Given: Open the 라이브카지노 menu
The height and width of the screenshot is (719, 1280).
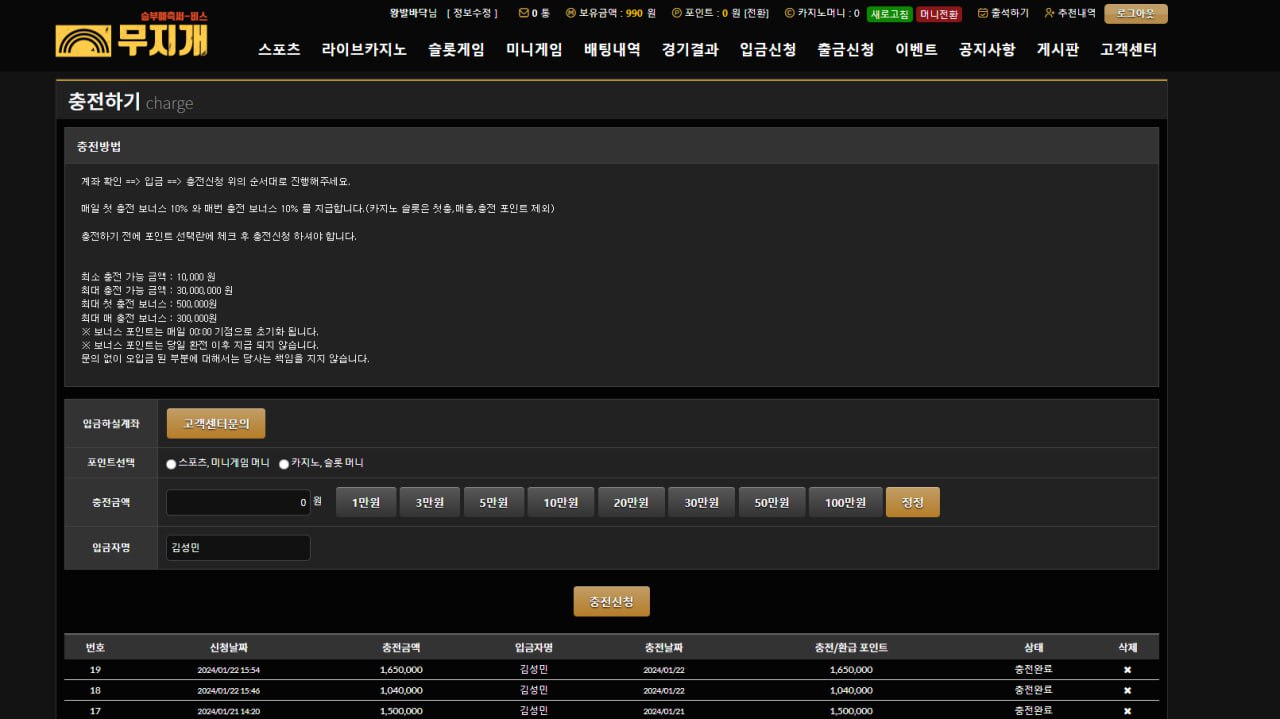Looking at the screenshot, I should 363,49.
